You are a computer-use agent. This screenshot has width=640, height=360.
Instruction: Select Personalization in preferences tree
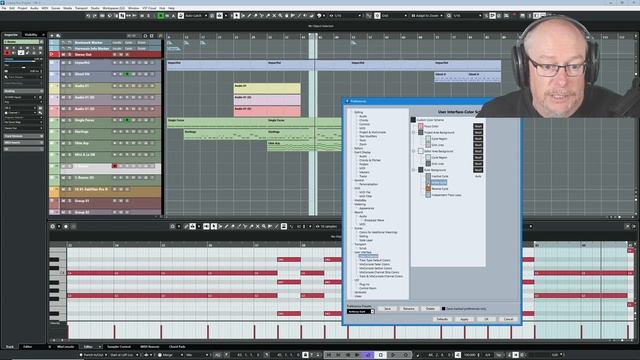click(368, 184)
